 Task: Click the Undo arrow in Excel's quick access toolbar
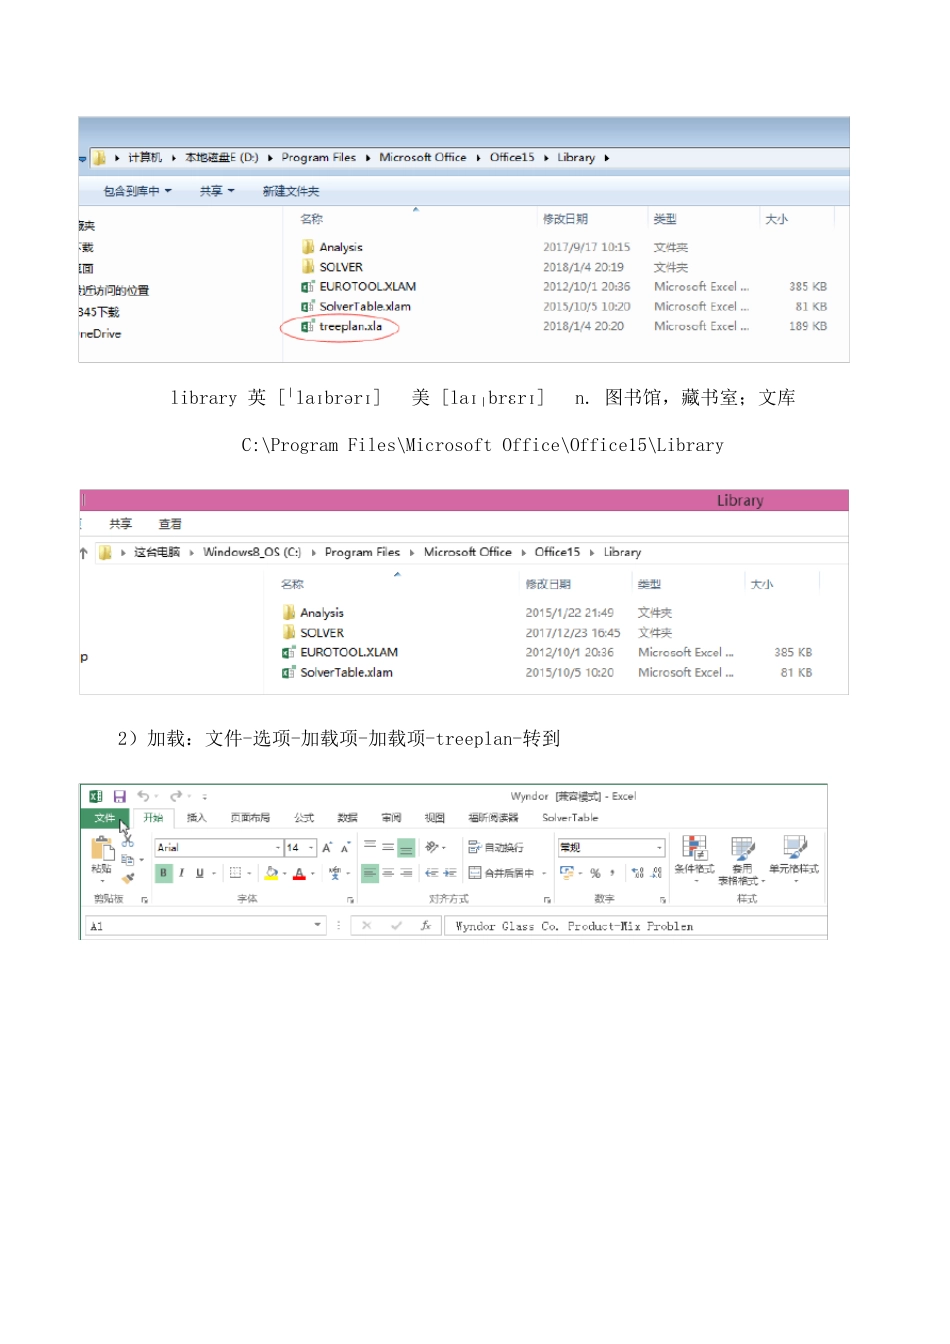pos(143,796)
